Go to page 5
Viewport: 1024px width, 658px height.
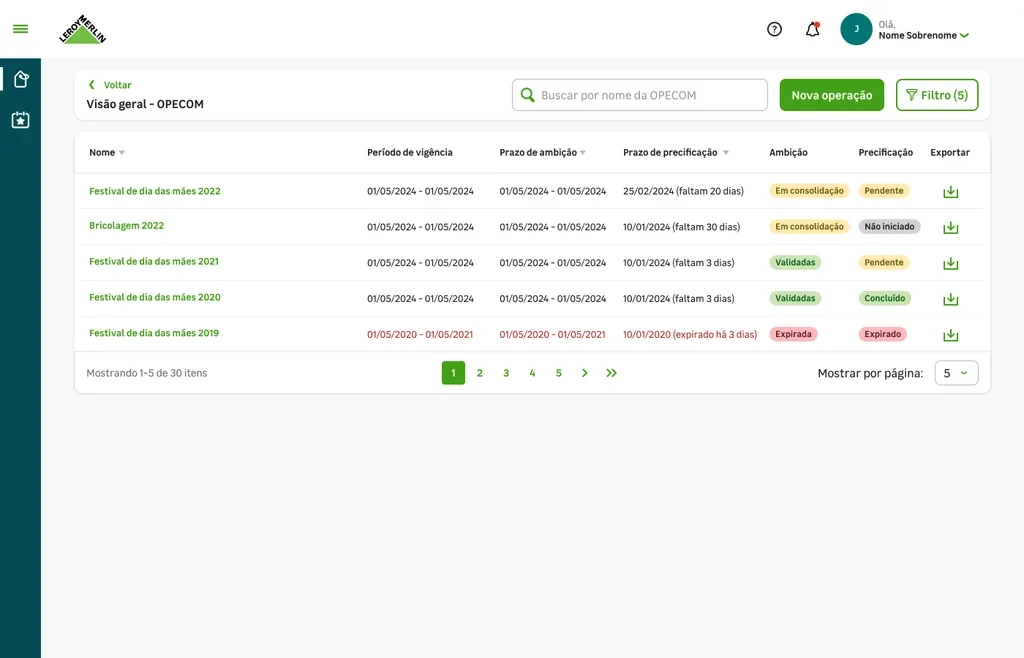click(x=558, y=373)
